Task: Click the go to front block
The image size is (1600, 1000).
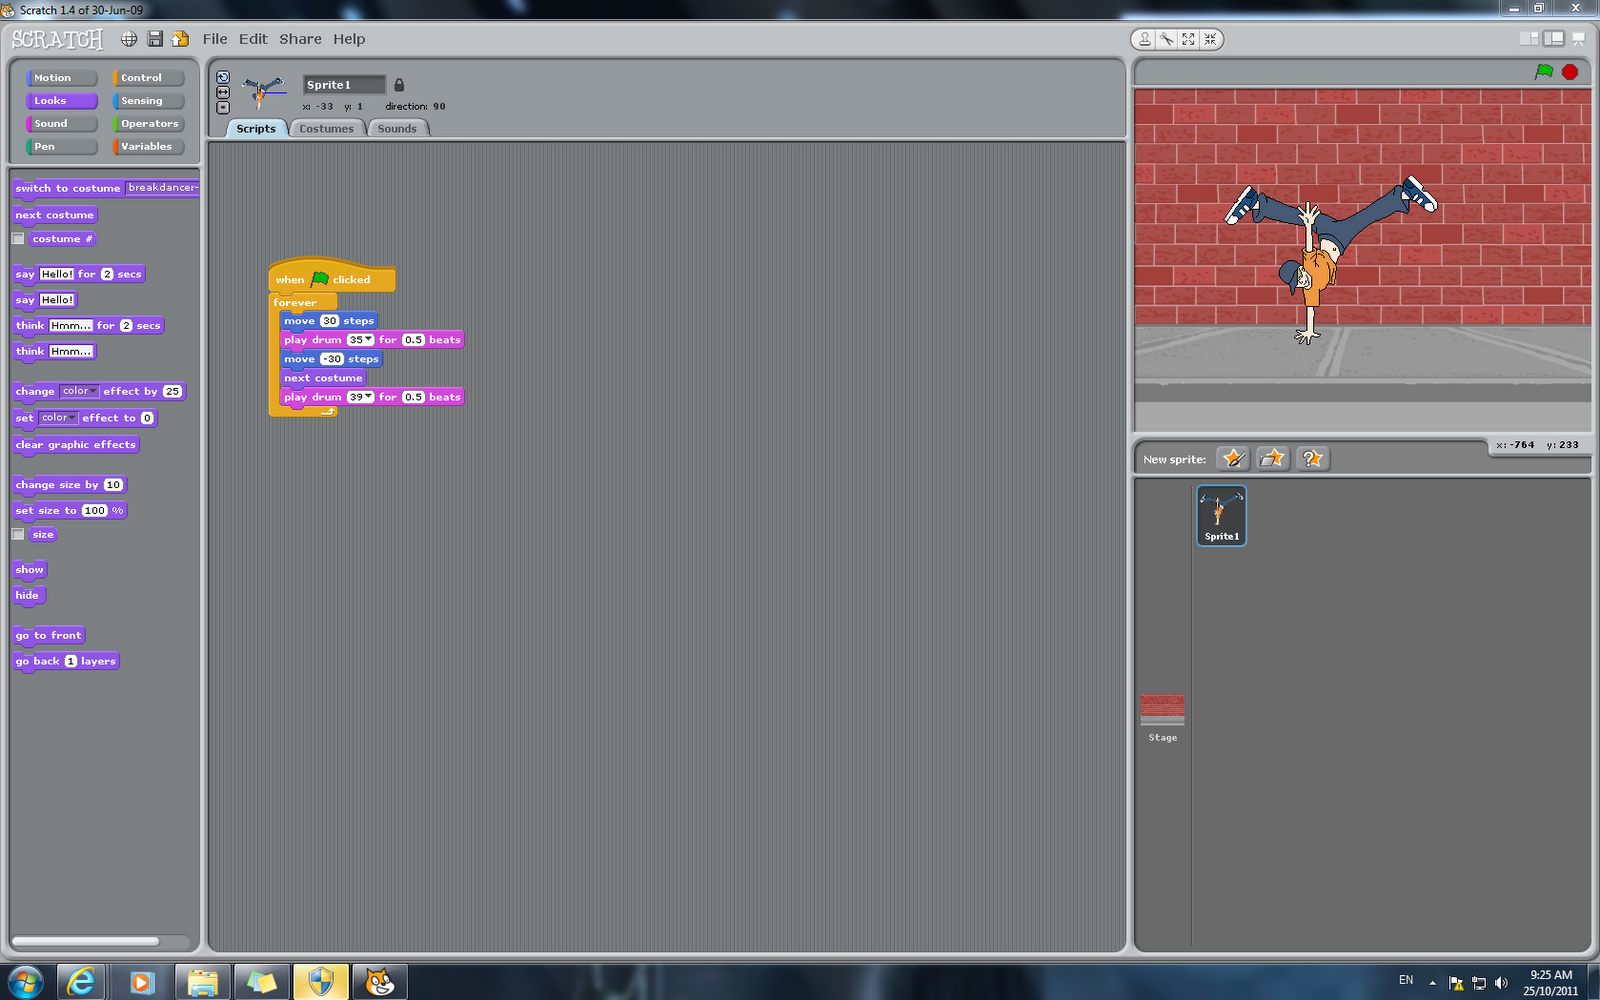Action: tap(48, 635)
